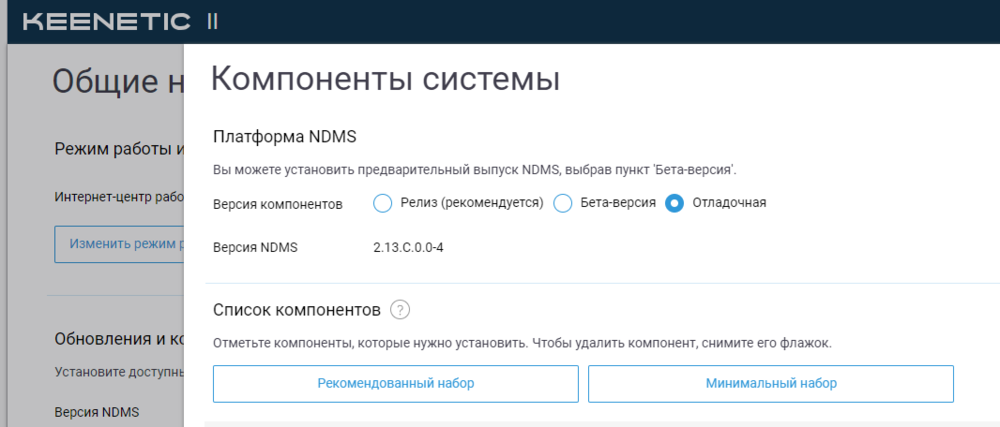Choose the Бета-версия radio option
The width and height of the screenshot is (1000, 427).
(562, 203)
